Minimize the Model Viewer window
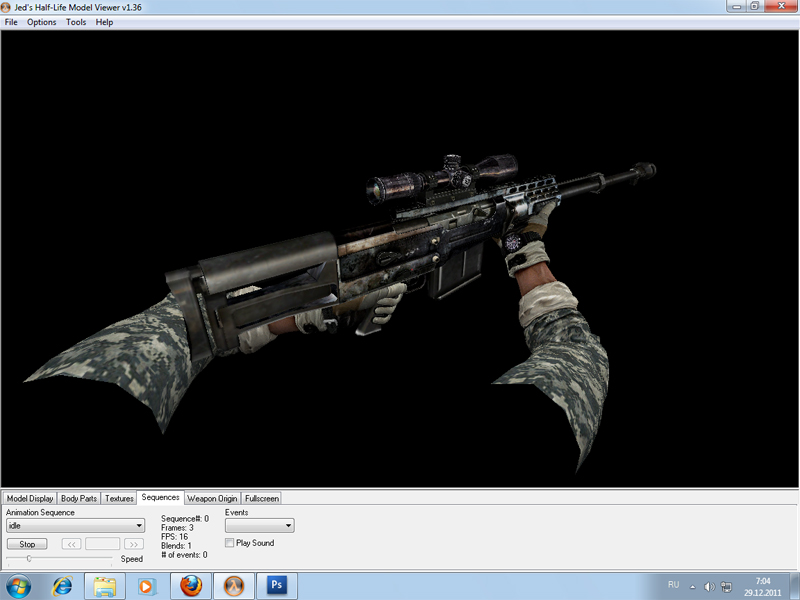 (737, 7)
